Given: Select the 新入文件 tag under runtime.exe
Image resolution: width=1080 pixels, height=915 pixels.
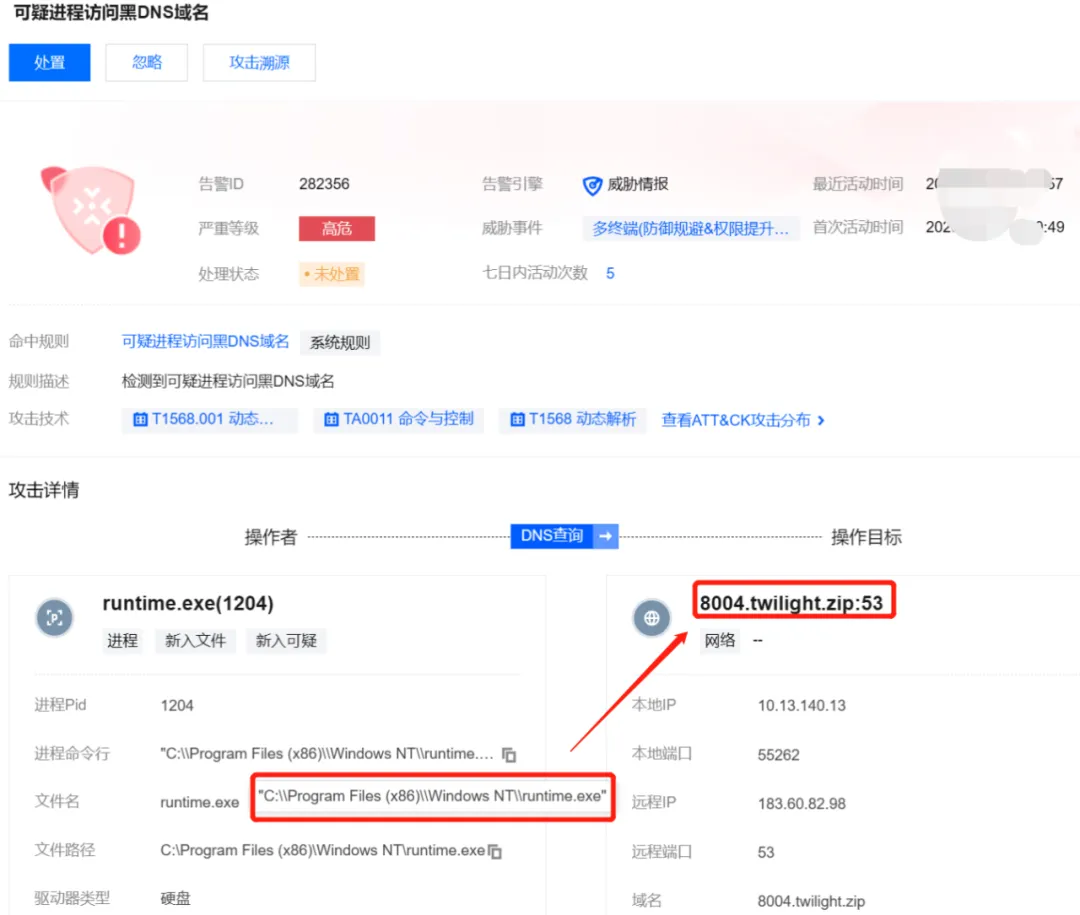Looking at the screenshot, I should [x=195, y=641].
